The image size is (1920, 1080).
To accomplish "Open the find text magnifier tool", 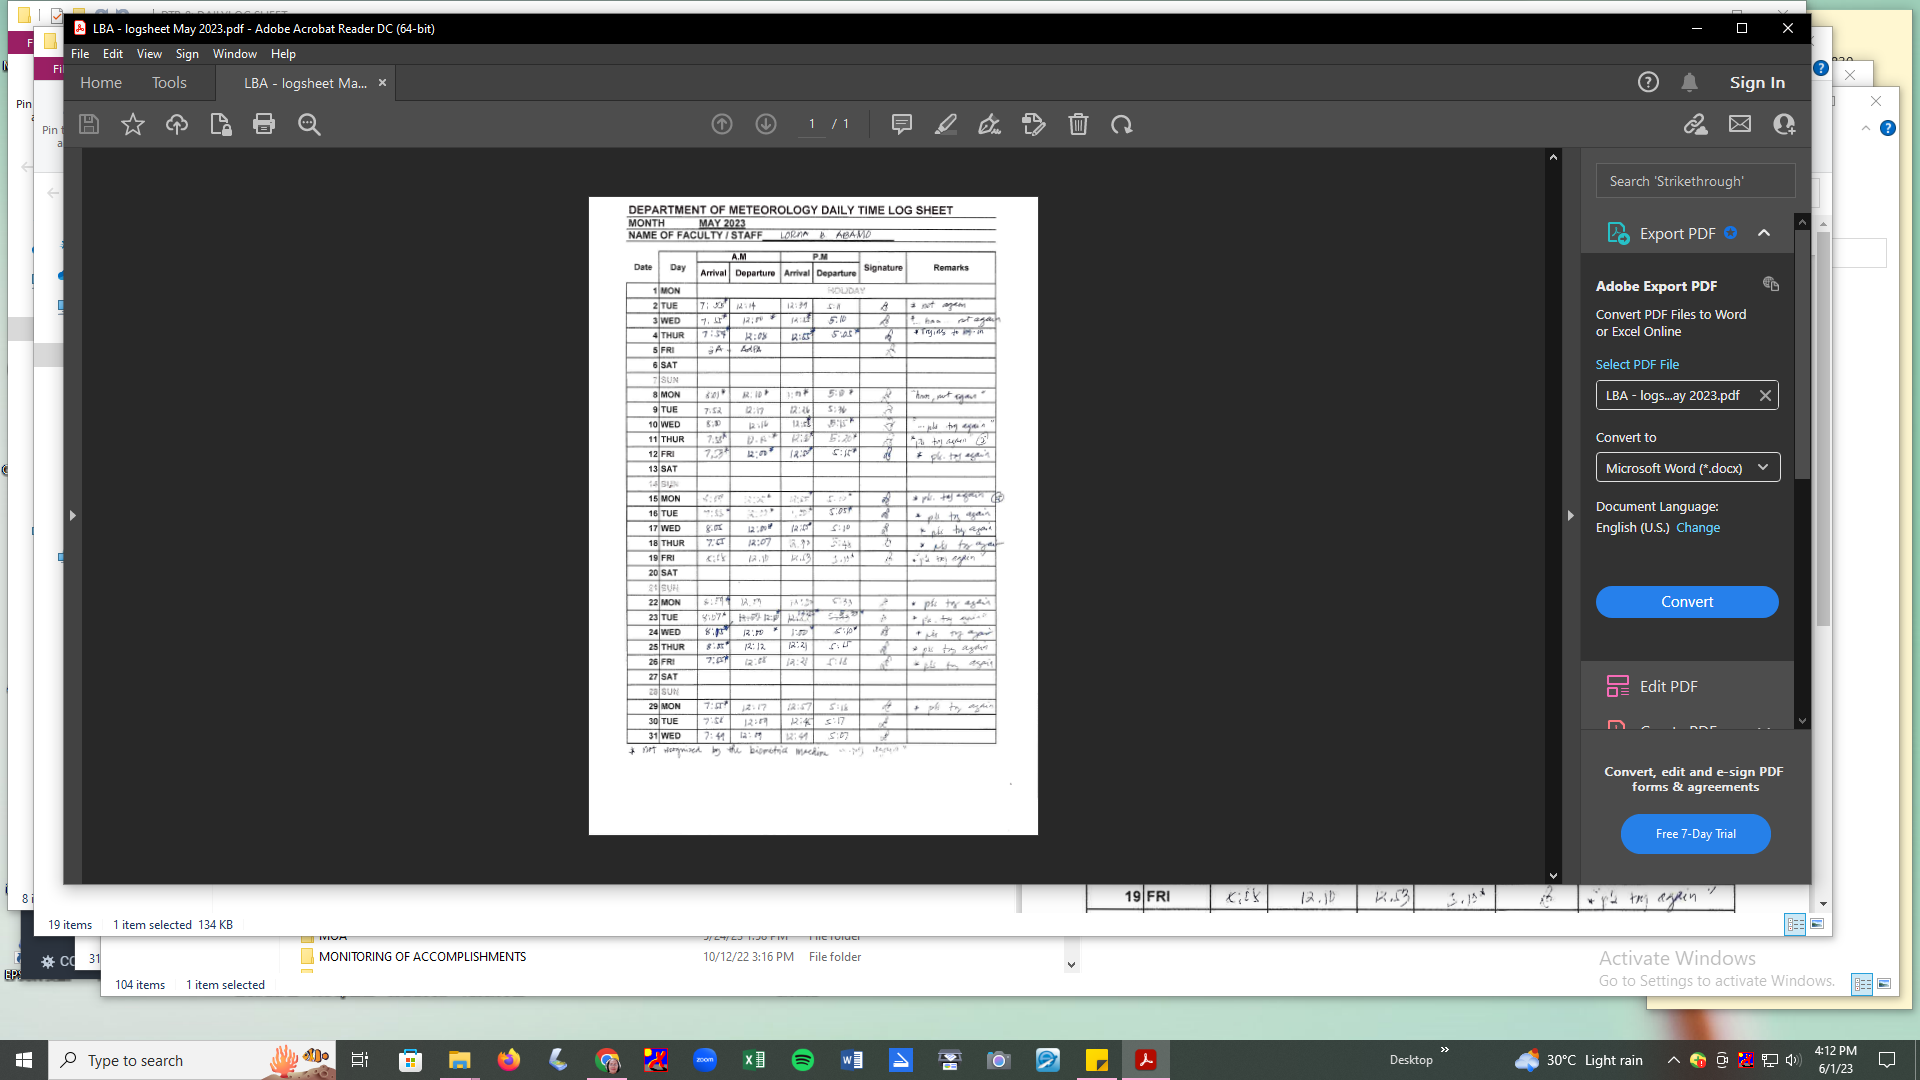I will (309, 124).
